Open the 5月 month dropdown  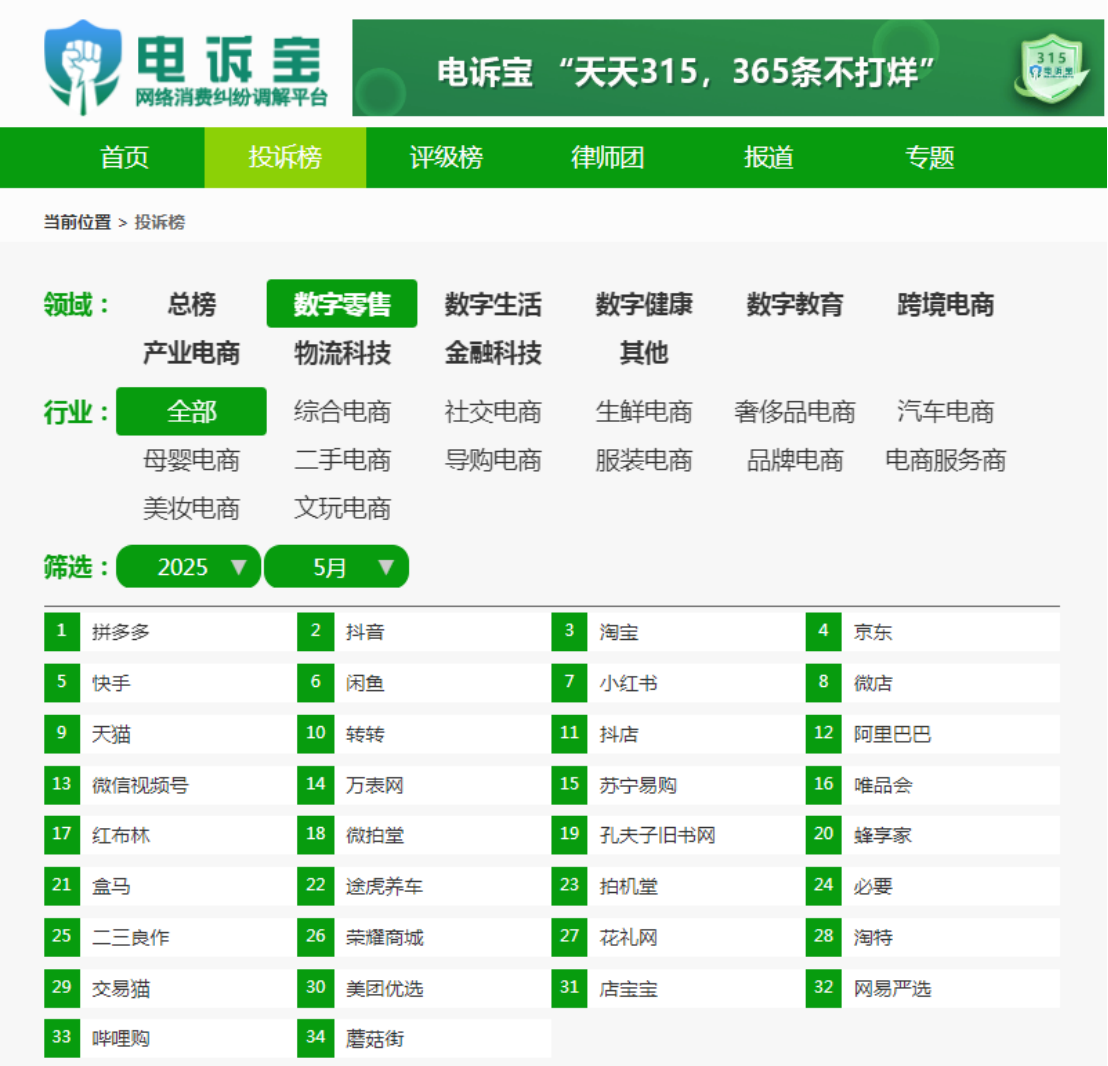click(336, 567)
